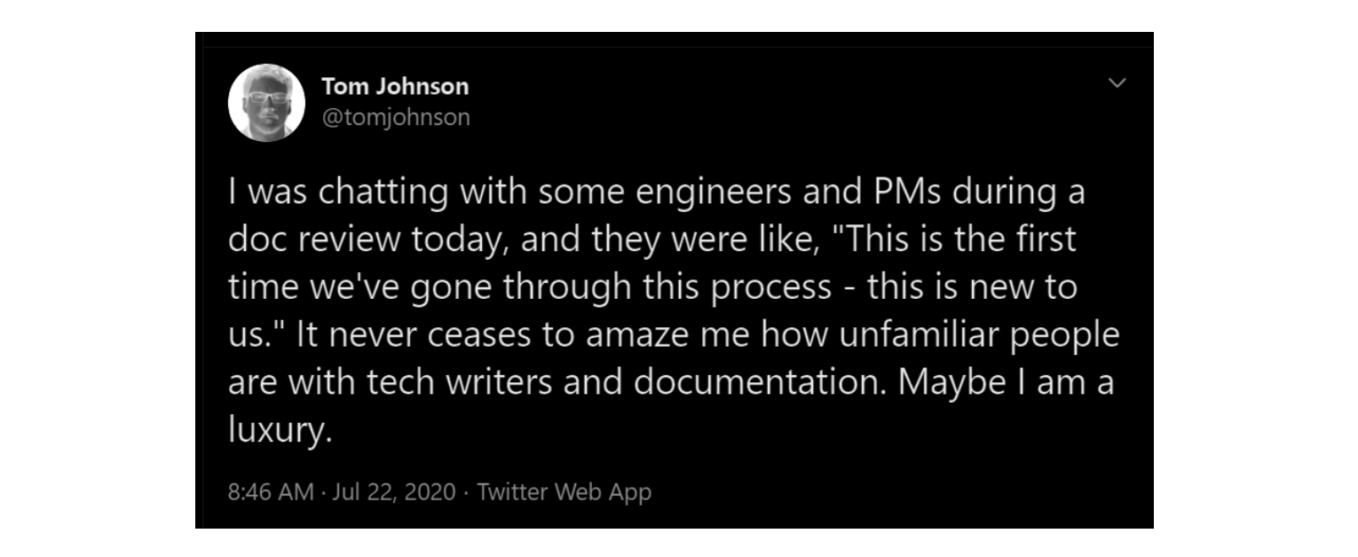Open the 8:46 AM timestamp link
1358x557 pixels.
pyautogui.click(x=272, y=492)
